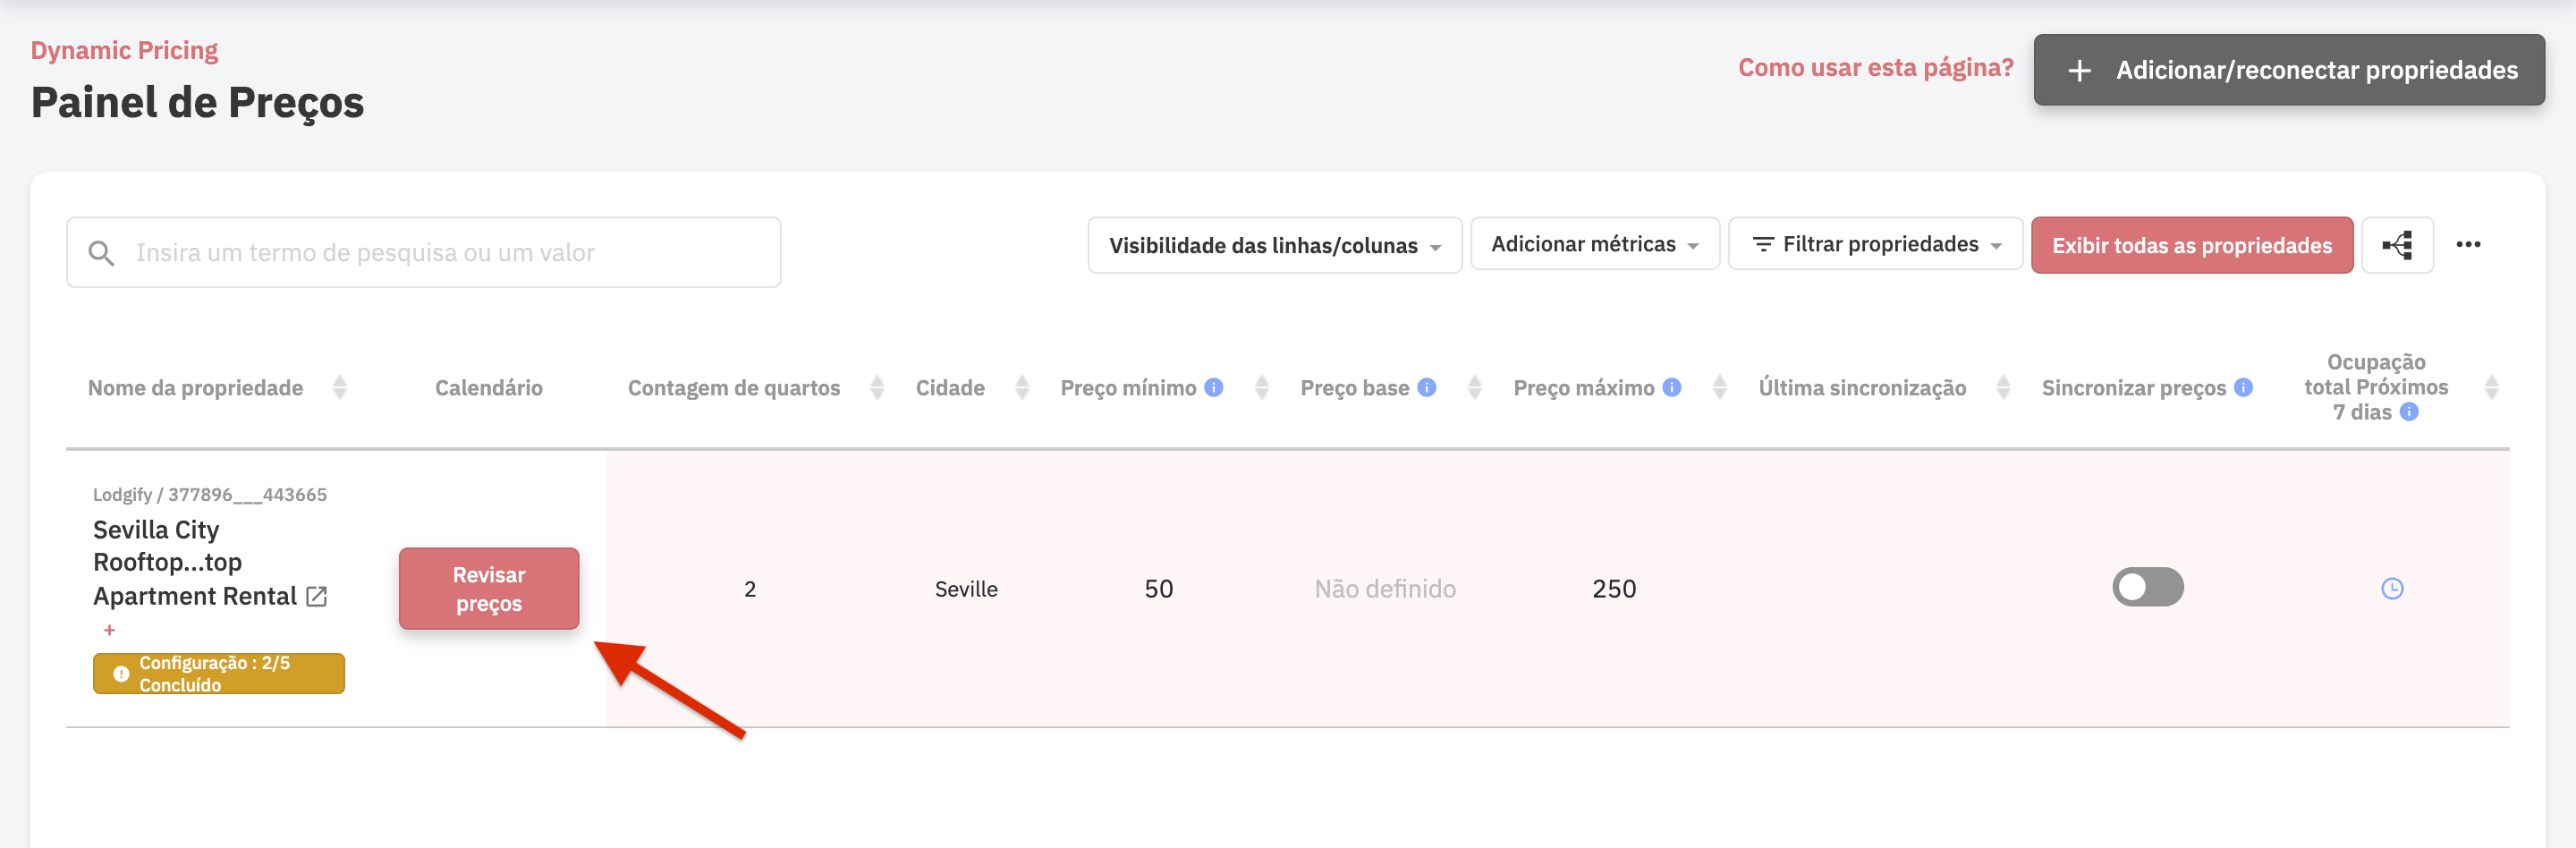Image resolution: width=2576 pixels, height=848 pixels.
Task: Expand the Adicionar métricas dropdown
Action: pos(1594,243)
